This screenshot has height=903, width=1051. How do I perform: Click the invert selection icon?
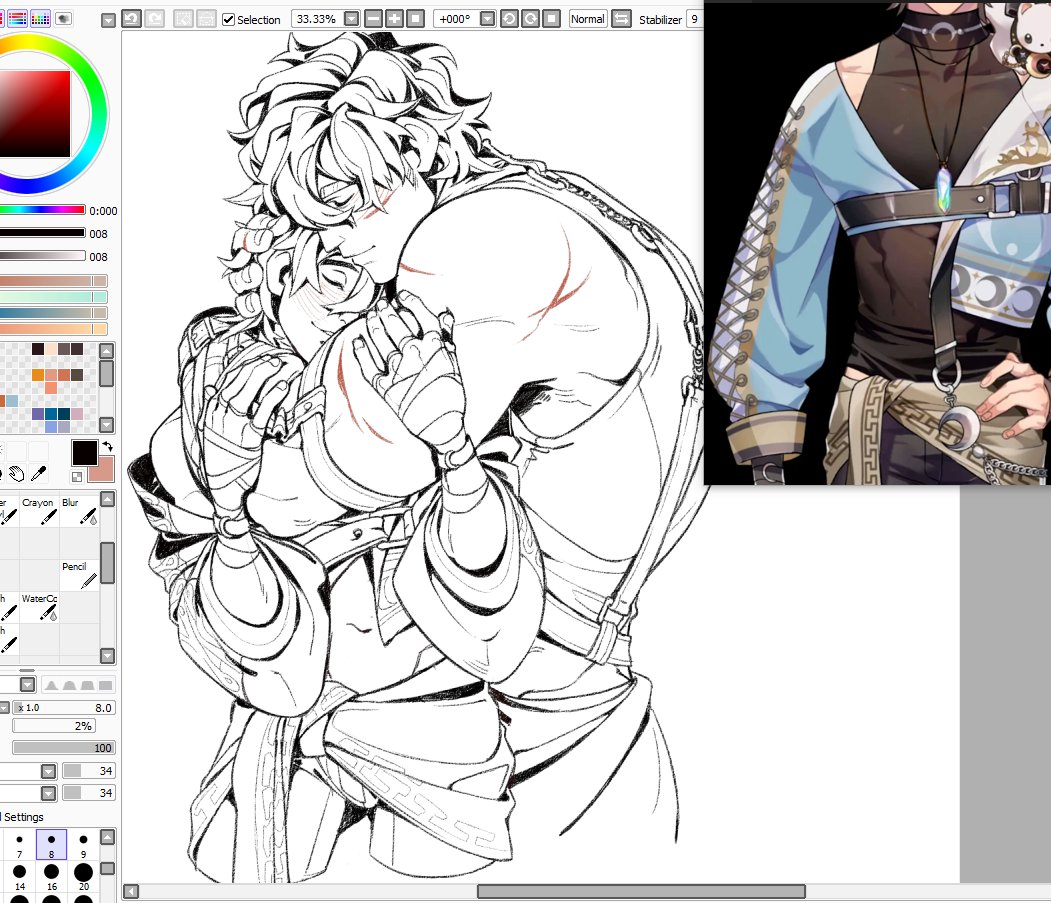[206, 19]
